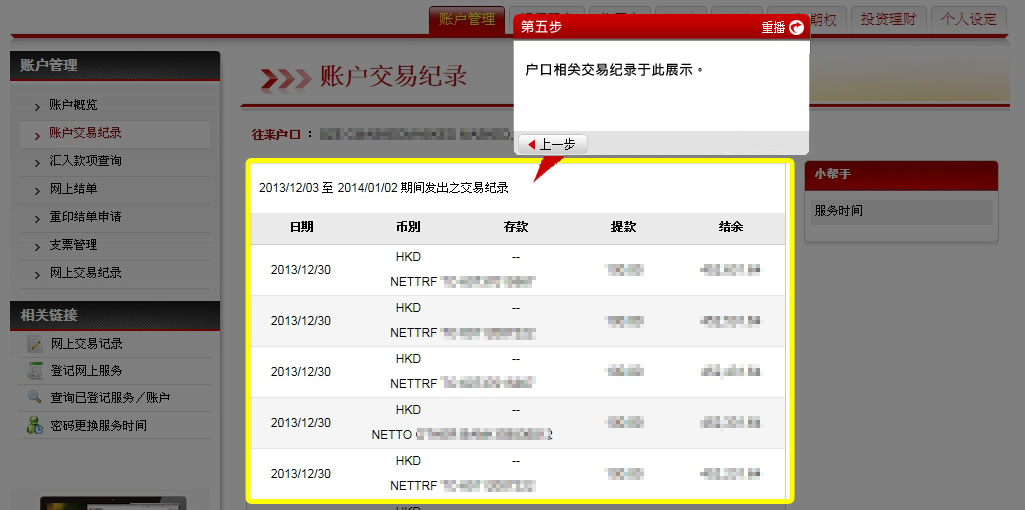Click the notepad icon beside 网上交易记录
This screenshot has height=510, width=1025.
tap(34, 344)
